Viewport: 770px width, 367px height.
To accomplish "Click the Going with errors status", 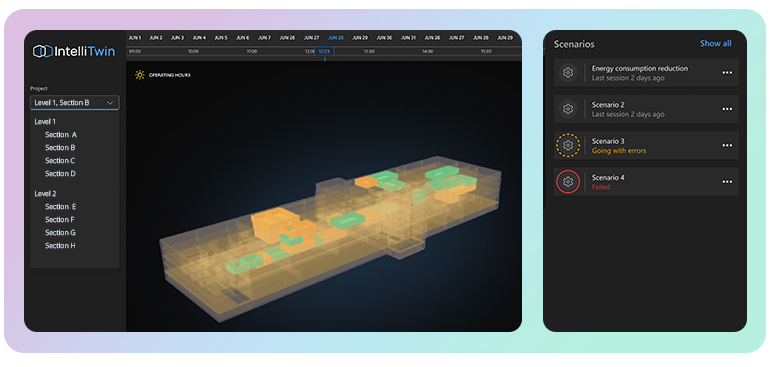I will pos(619,151).
